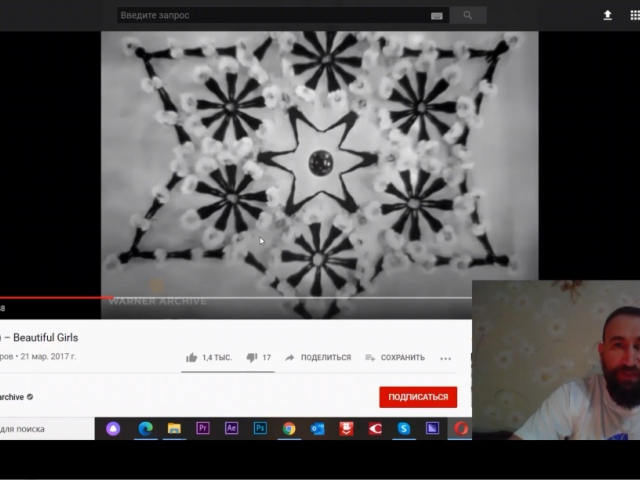Image resolution: width=640 pixels, height=480 pixels.
Task: Open Microsoft Edge from taskbar
Action: [x=146, y=429]
